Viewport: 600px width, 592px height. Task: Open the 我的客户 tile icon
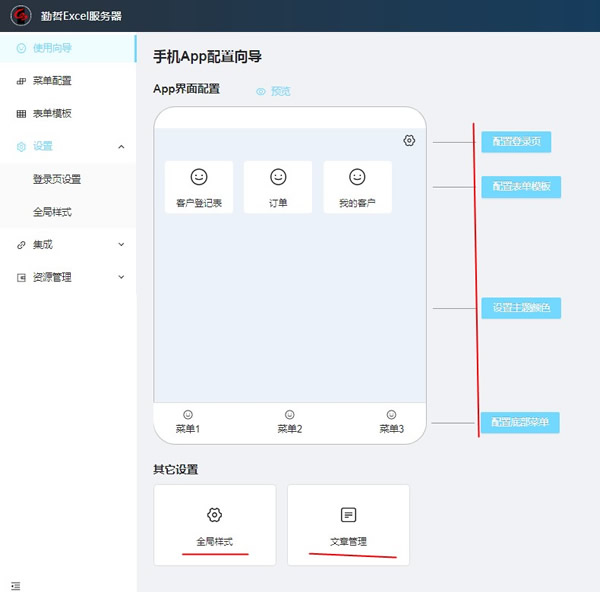point(357,177)
